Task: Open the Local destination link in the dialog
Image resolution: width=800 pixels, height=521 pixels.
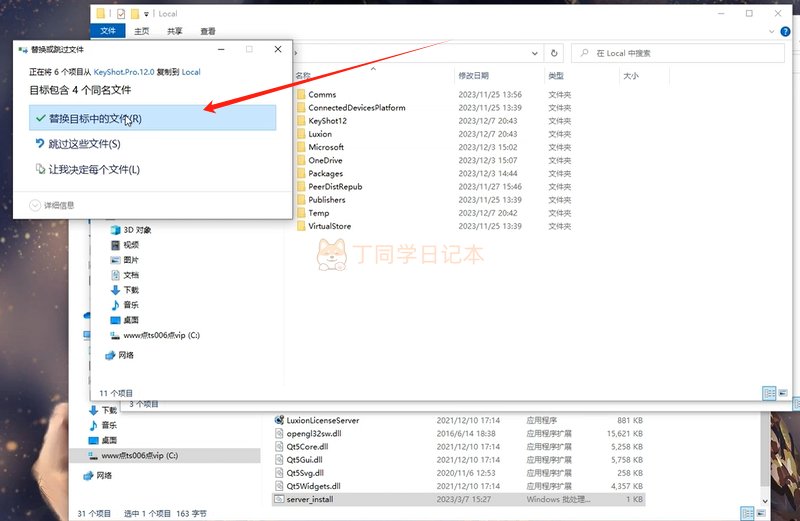Action: click(191, 72)
